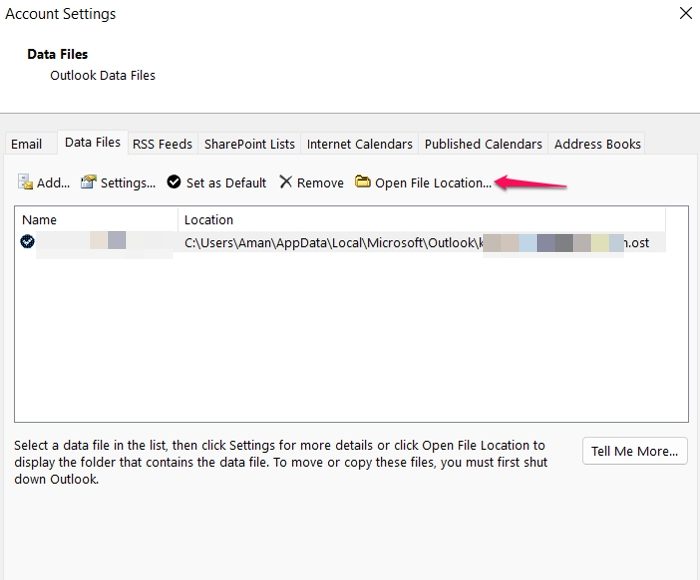Switch to Internet Calendars tab
Image resolution: width=700 pixels, height=580 pixels.
360,144
